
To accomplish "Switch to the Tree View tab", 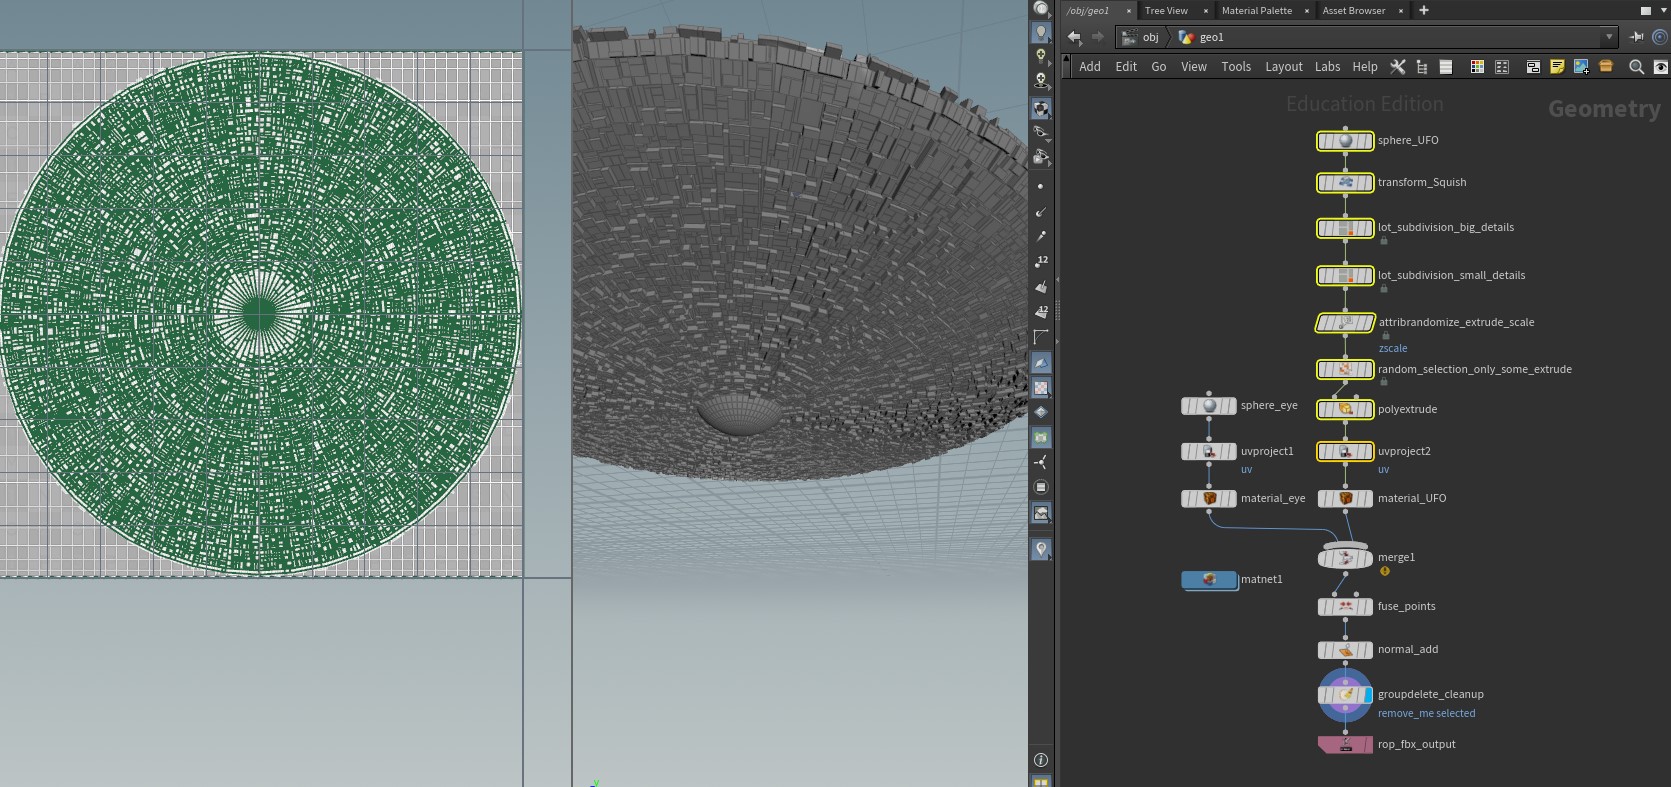I will (x=1166, y=11).
